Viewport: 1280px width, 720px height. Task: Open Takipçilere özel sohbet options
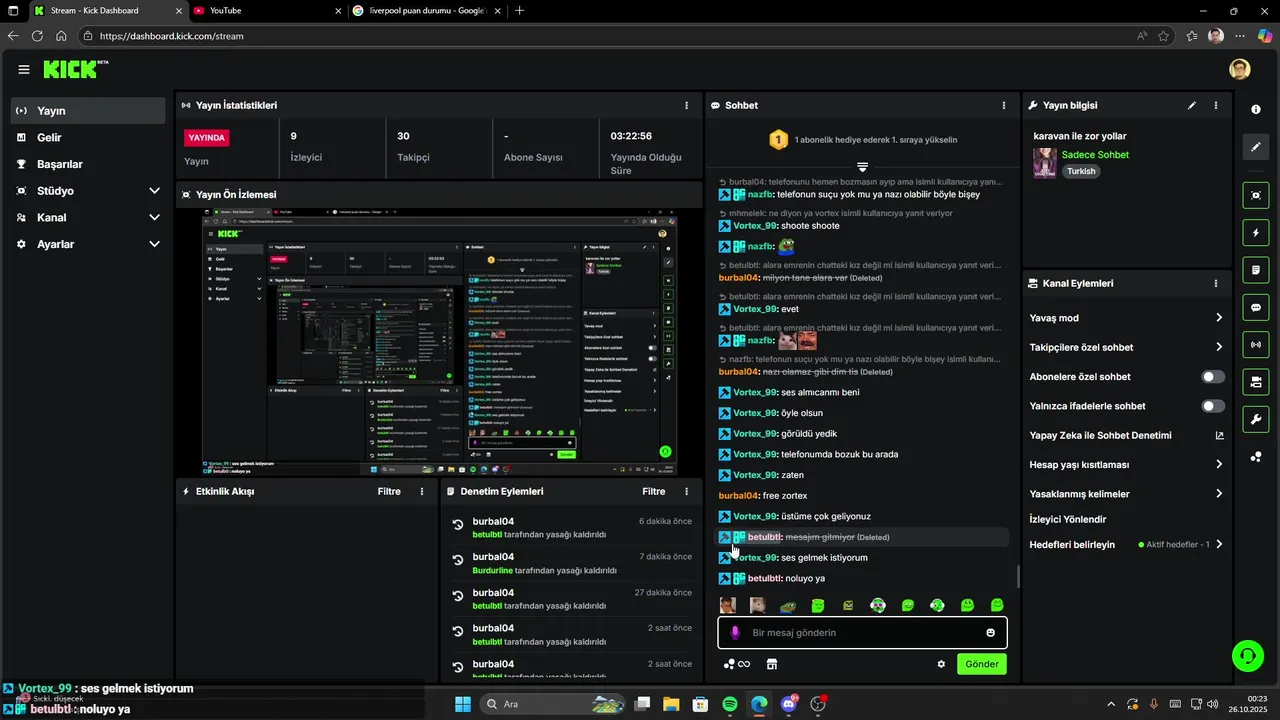tap(1126, 347)
